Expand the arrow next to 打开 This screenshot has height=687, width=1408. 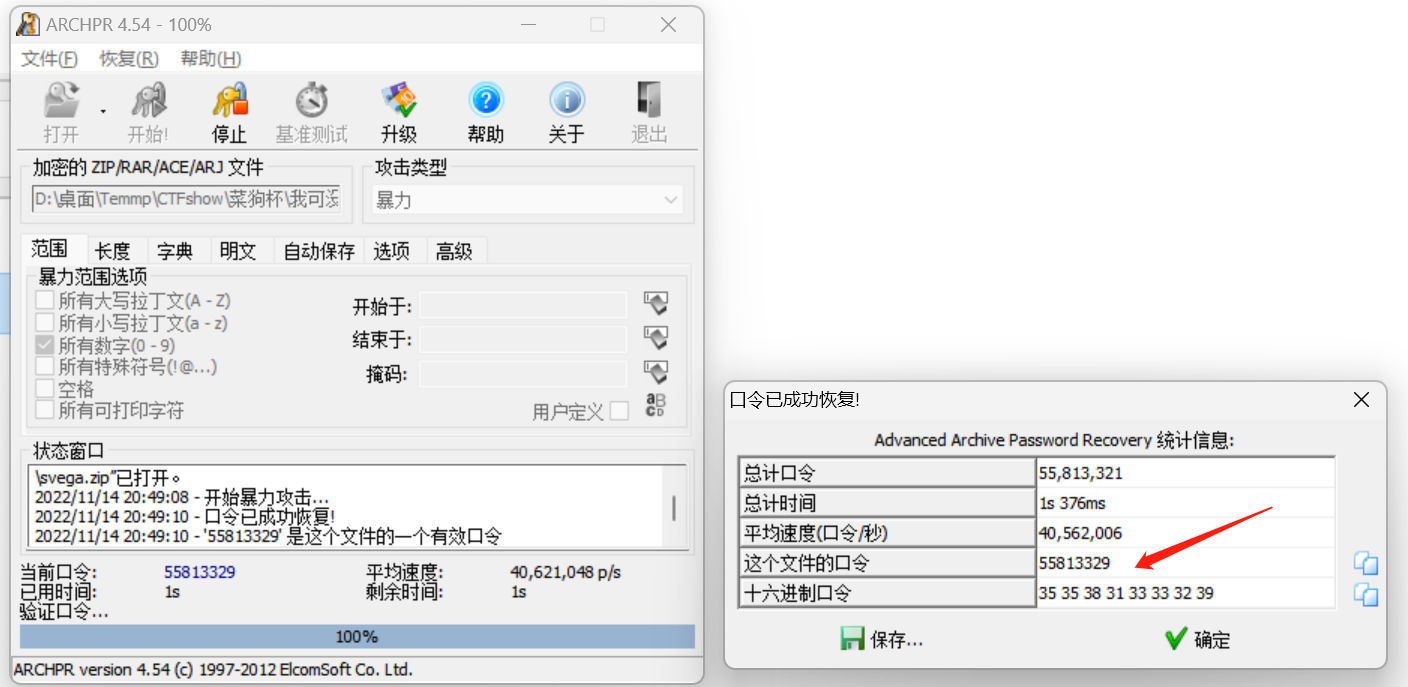pyautogui.click(x=103, y=111)
